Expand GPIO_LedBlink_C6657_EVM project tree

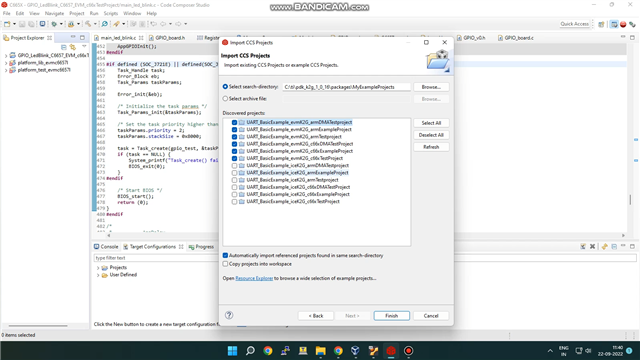click(x=6, y=56)
